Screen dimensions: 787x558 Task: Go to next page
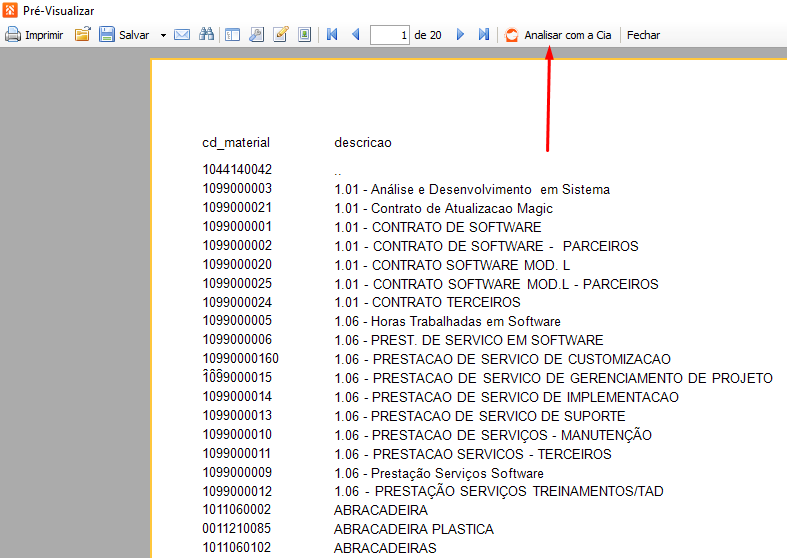pos(460,34)
